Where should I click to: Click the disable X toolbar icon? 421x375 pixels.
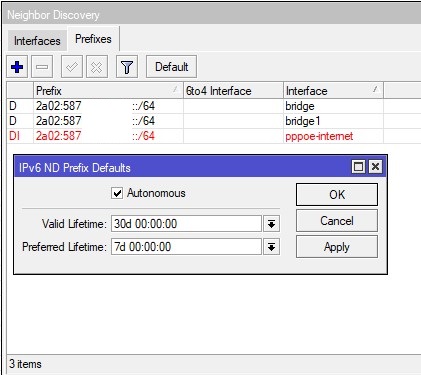point(97,67)
